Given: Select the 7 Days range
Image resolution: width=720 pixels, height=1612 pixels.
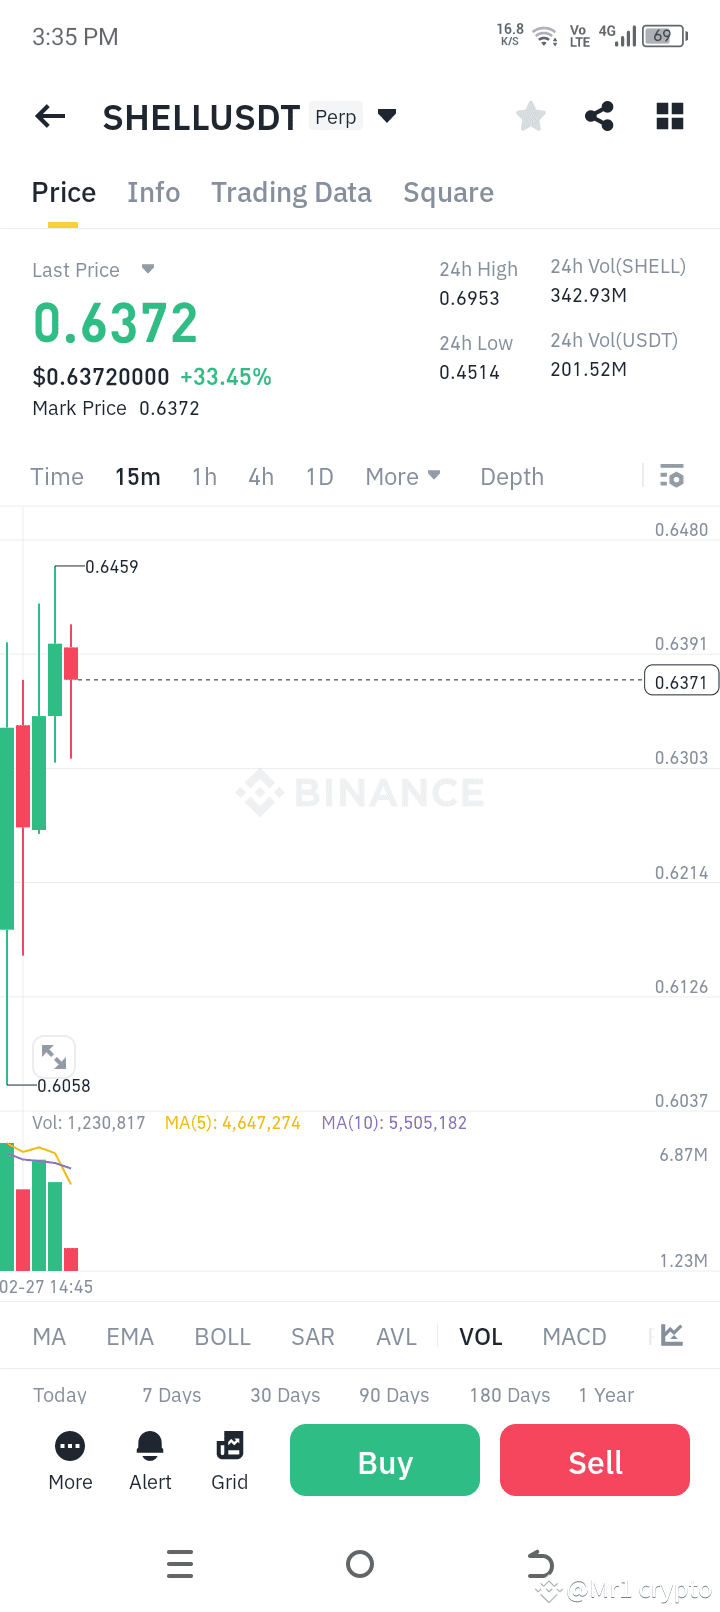Looking at the screenshot, I should 170,1395.
